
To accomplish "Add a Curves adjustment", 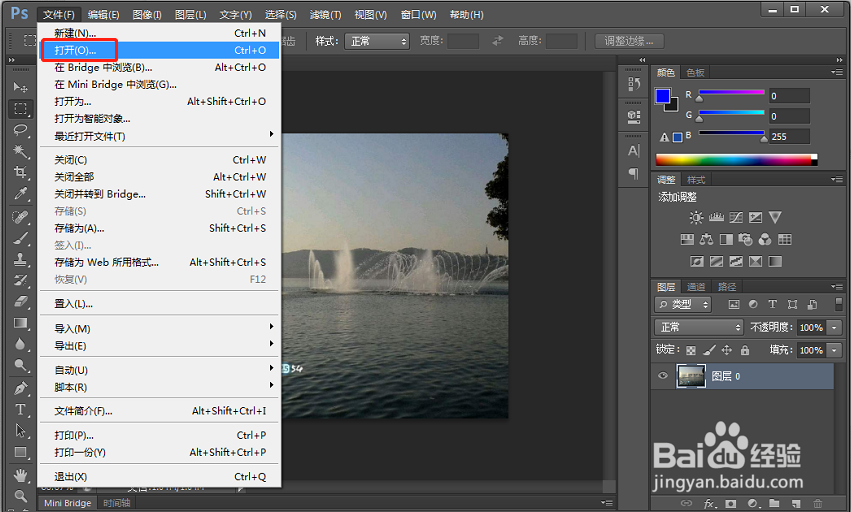I will click(x=736, y=218).
